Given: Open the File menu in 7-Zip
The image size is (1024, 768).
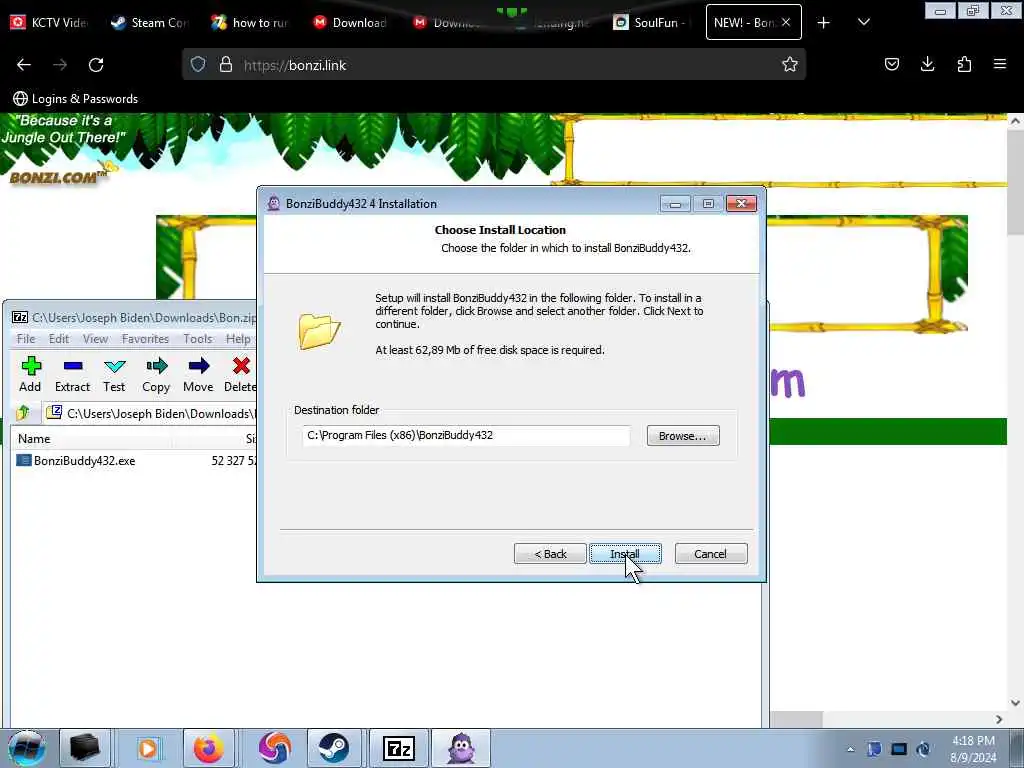Looking at the screenshot, I should tap(26, 338).
